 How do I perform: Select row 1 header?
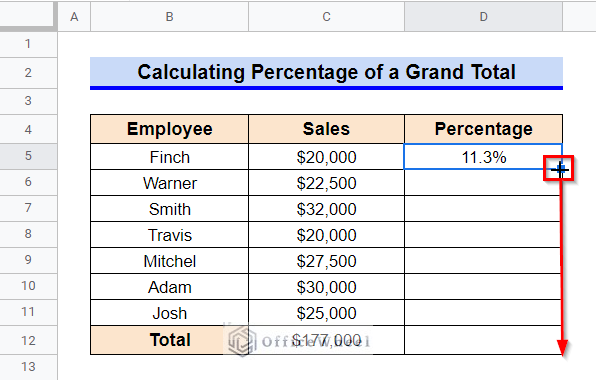pyautogui.click(x=28, y=44)
